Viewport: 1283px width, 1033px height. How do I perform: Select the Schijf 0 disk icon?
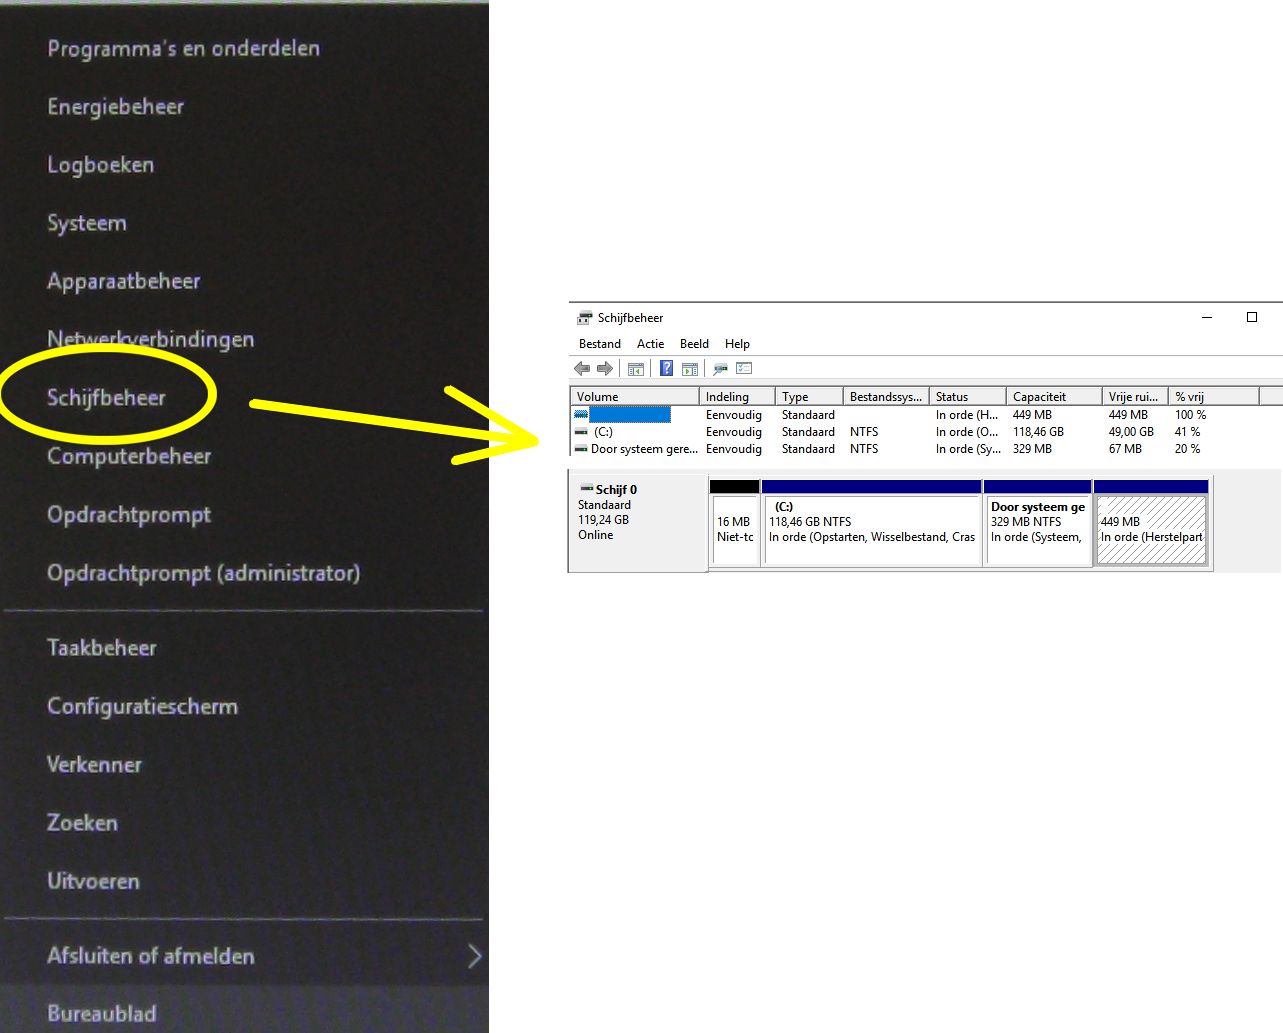pyautogui.click(x=587, y=489)
